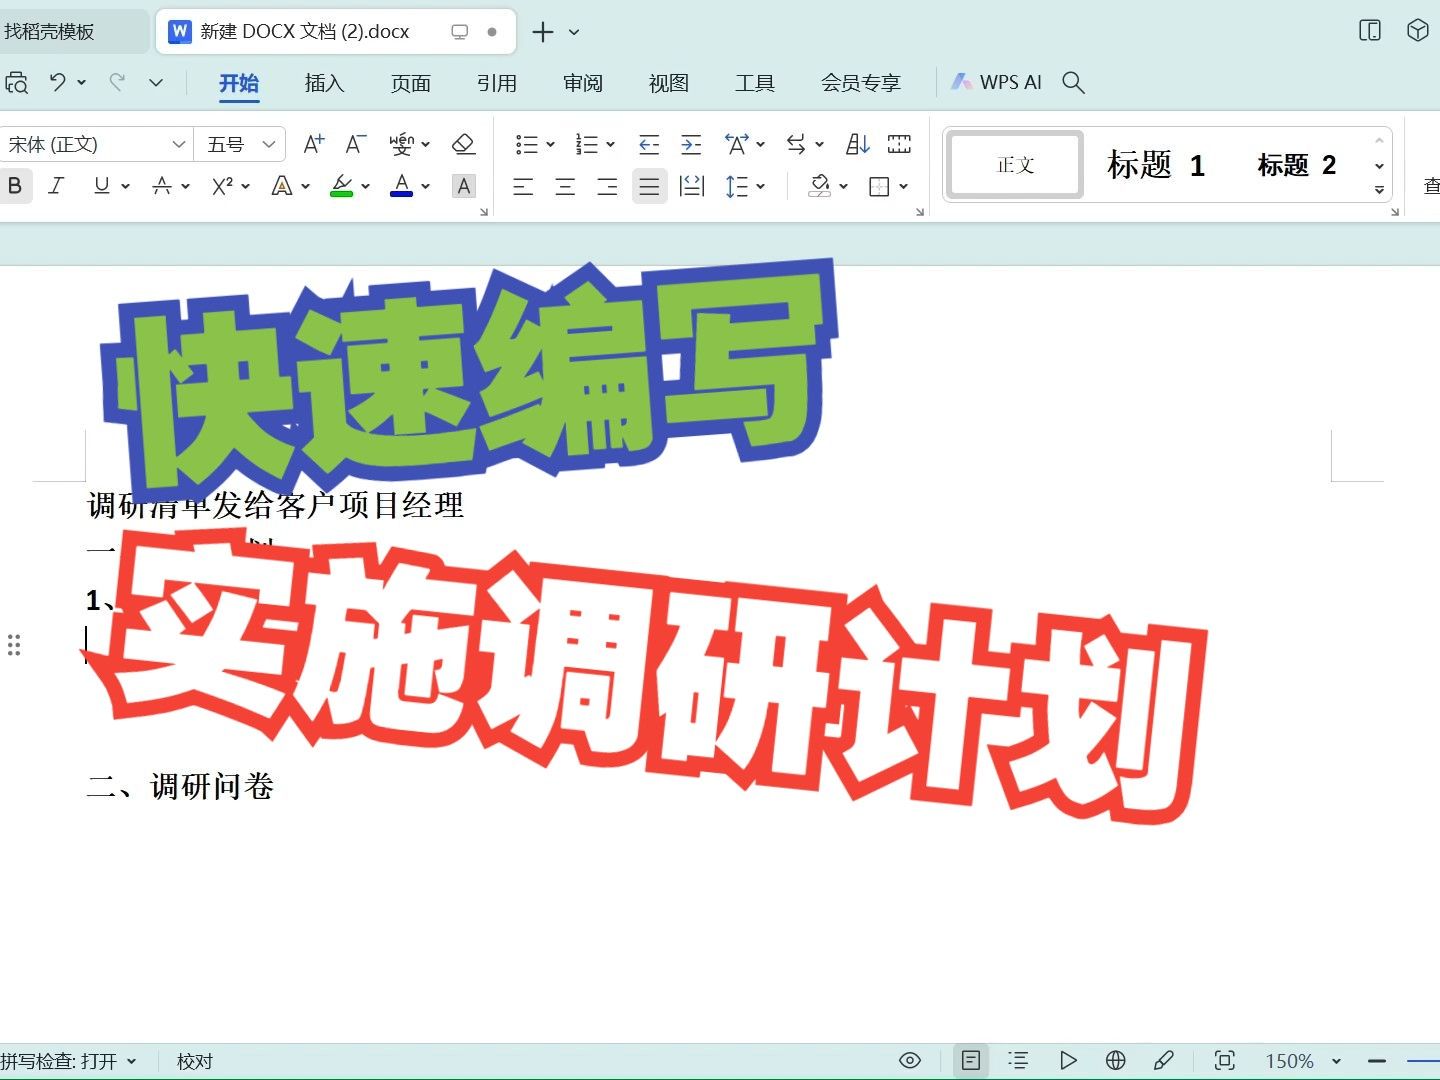Align text left icon

523,187
